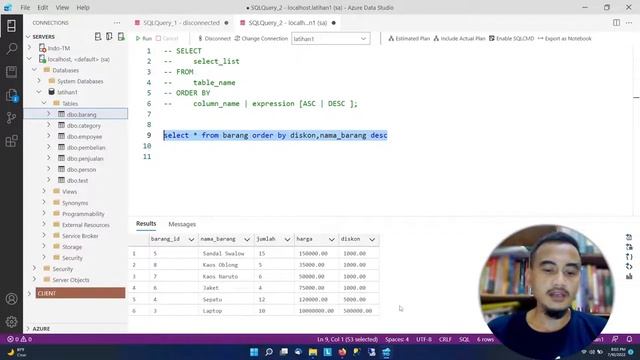Collapse the Tables folder
This screenshot has height=360, width=640.
click(44, 103)
